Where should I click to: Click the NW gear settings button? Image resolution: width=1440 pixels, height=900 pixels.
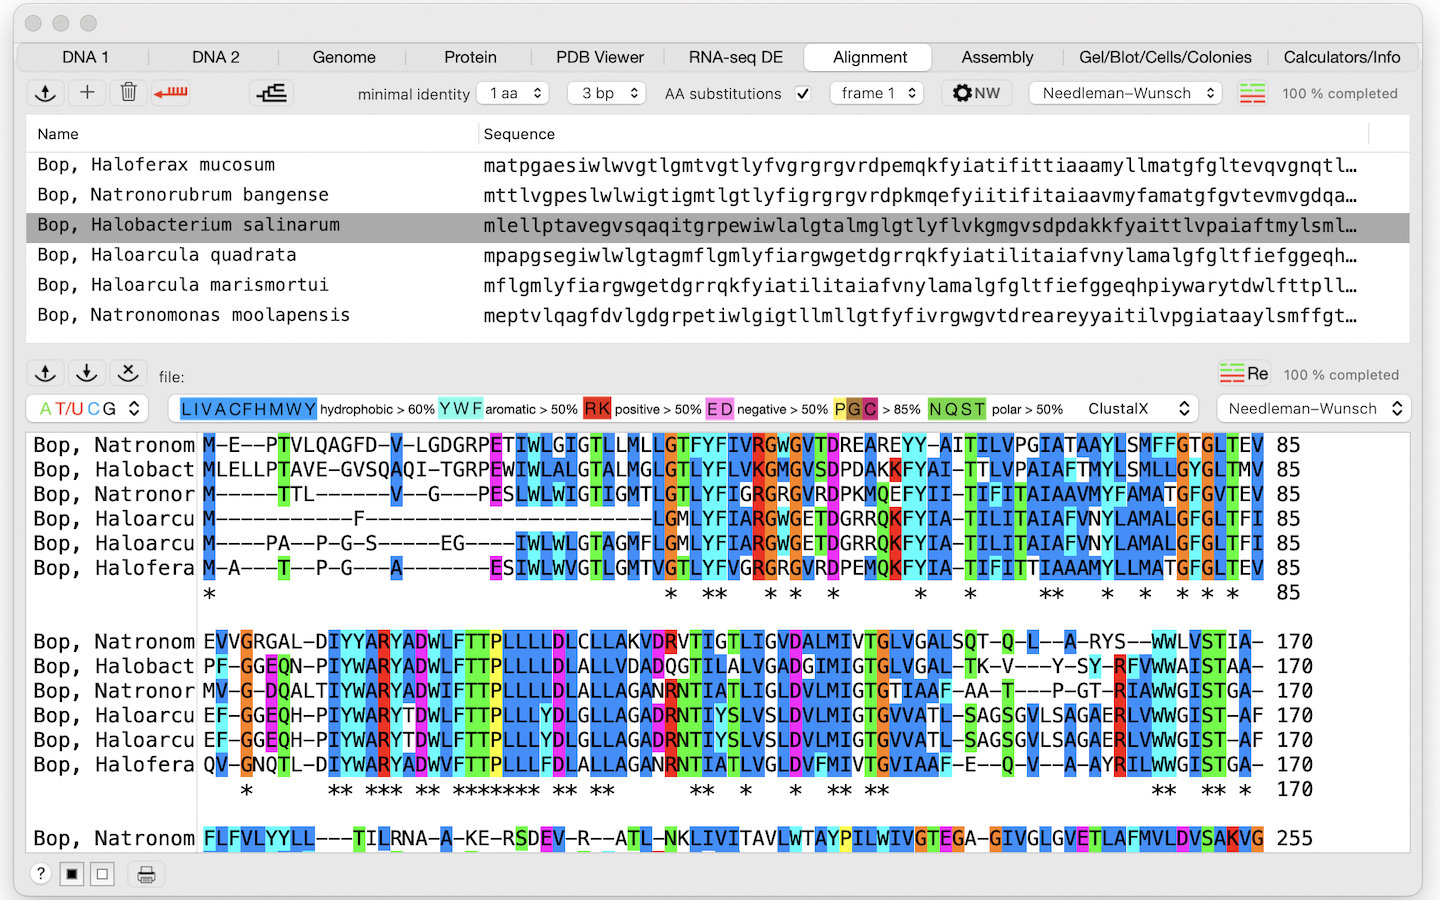977,93
